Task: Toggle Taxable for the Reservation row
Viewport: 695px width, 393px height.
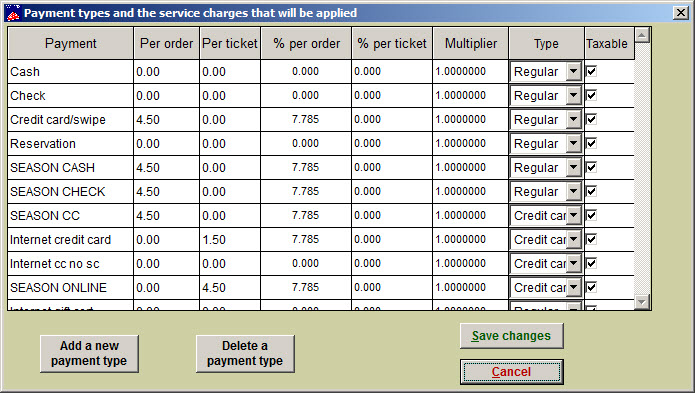Action: click(x=591, y=143)
